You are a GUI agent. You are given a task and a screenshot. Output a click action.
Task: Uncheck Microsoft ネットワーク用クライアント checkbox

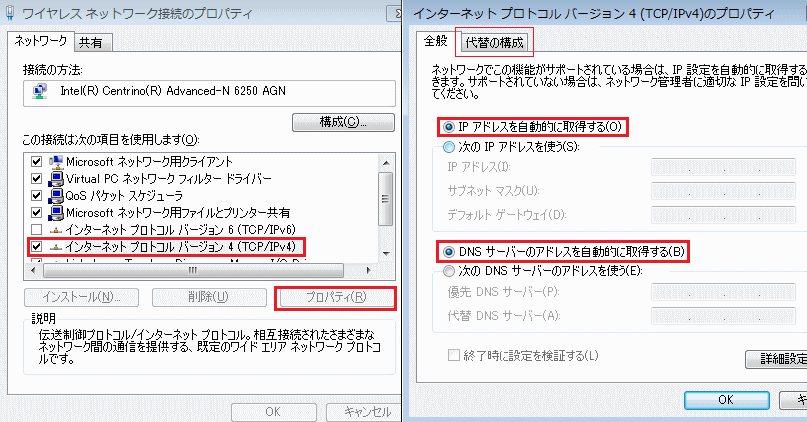36,162
